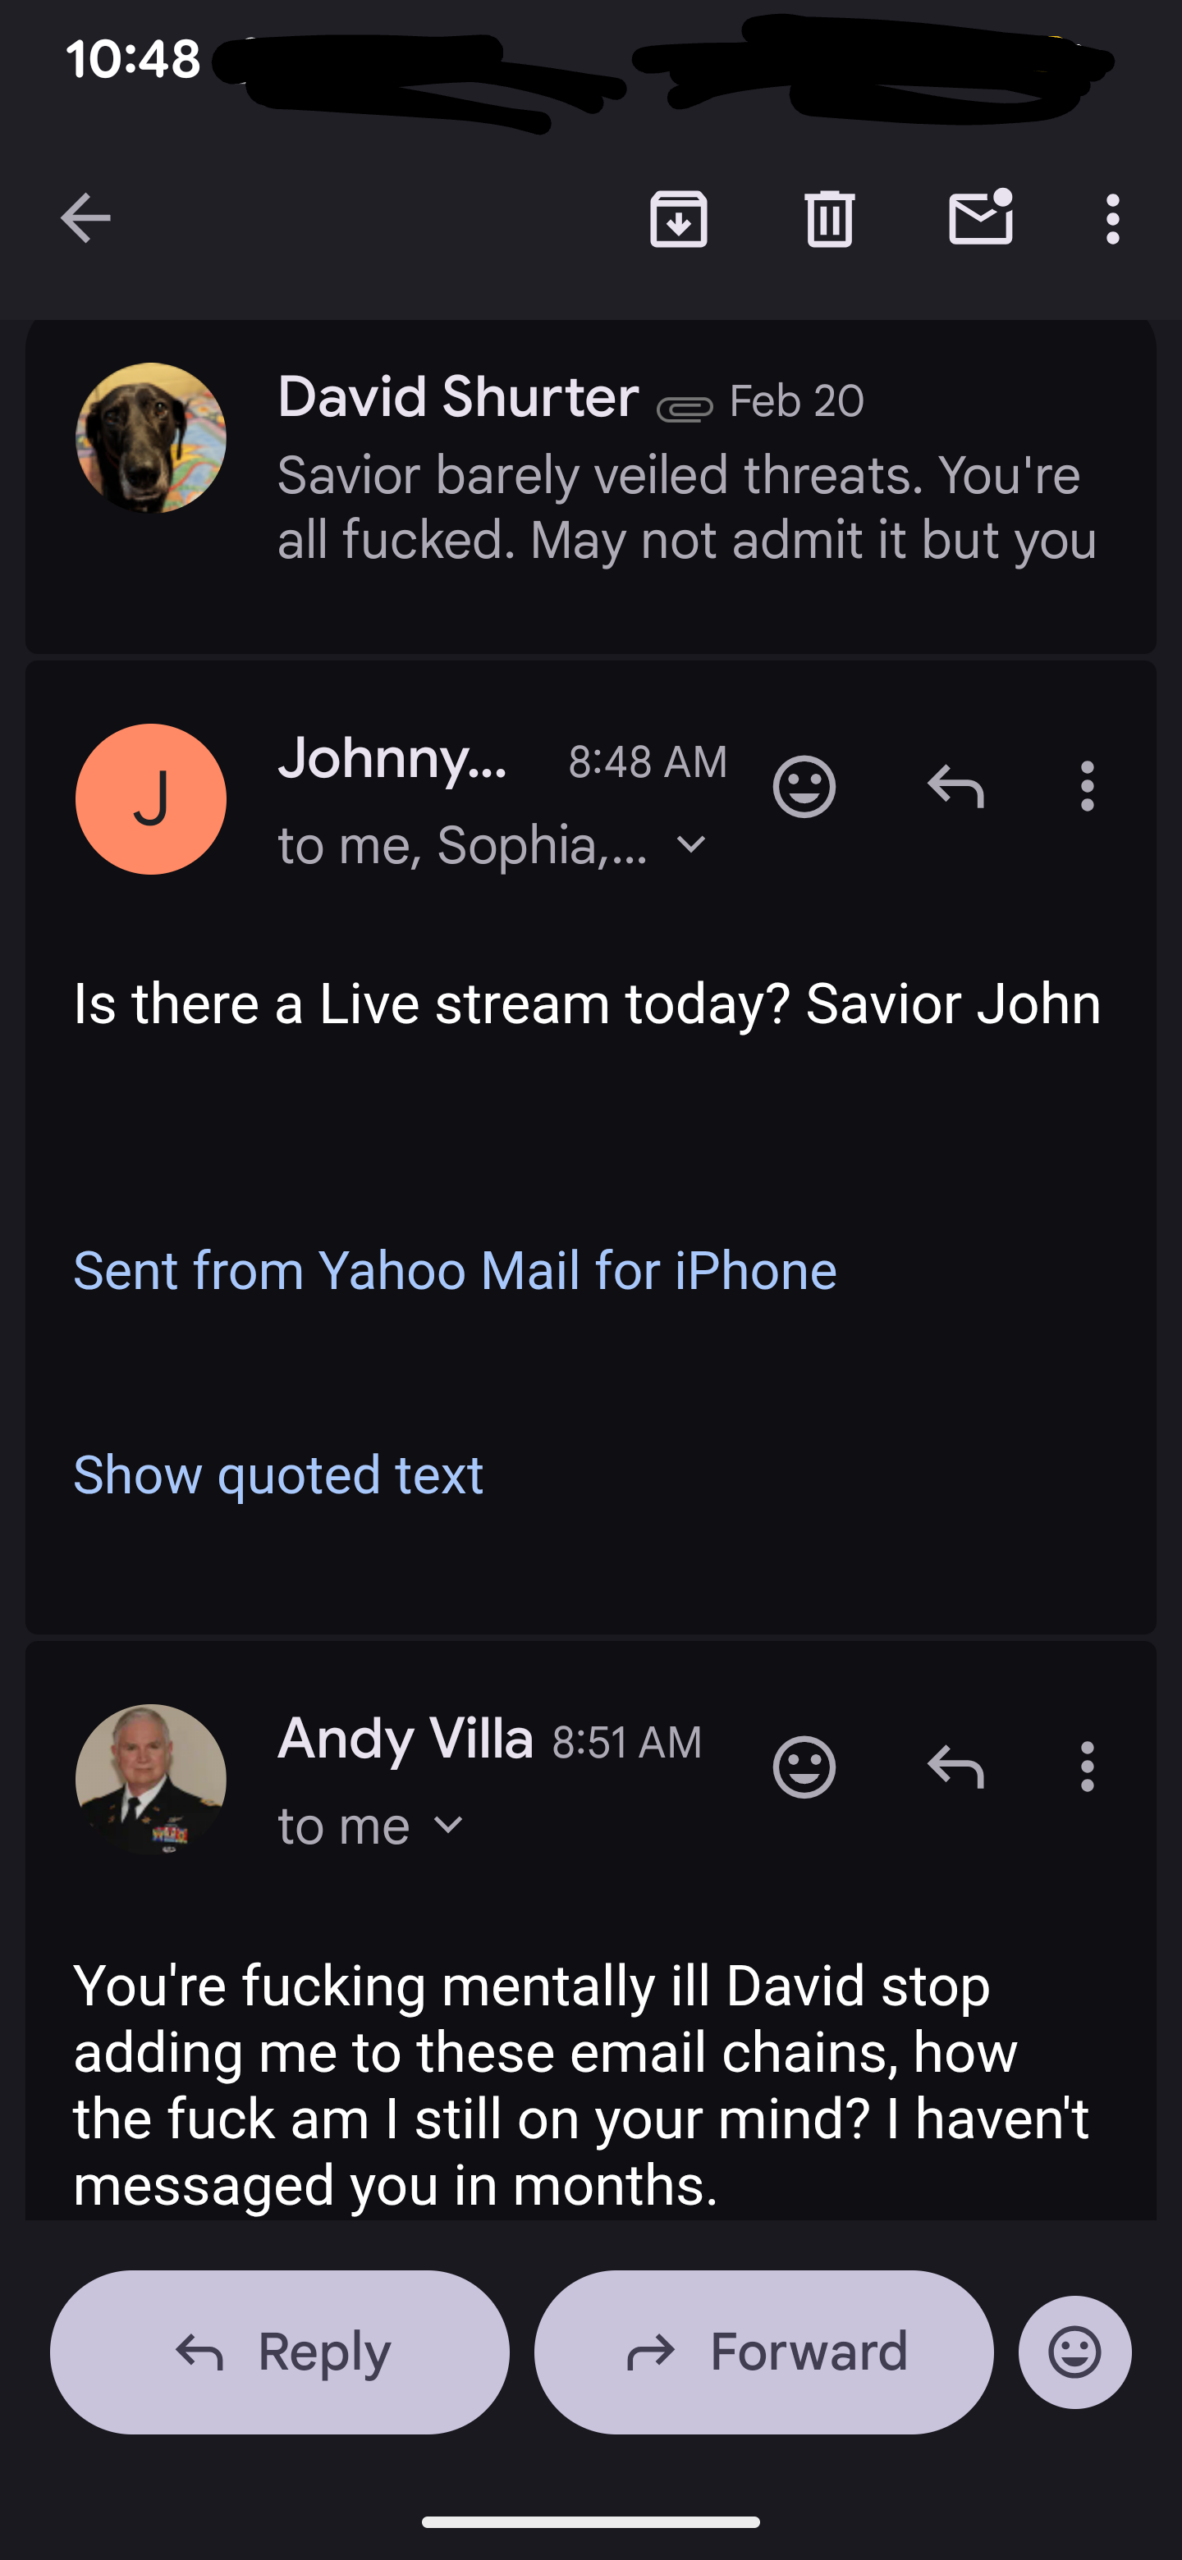Archive this email conversation

coord(679,218)
